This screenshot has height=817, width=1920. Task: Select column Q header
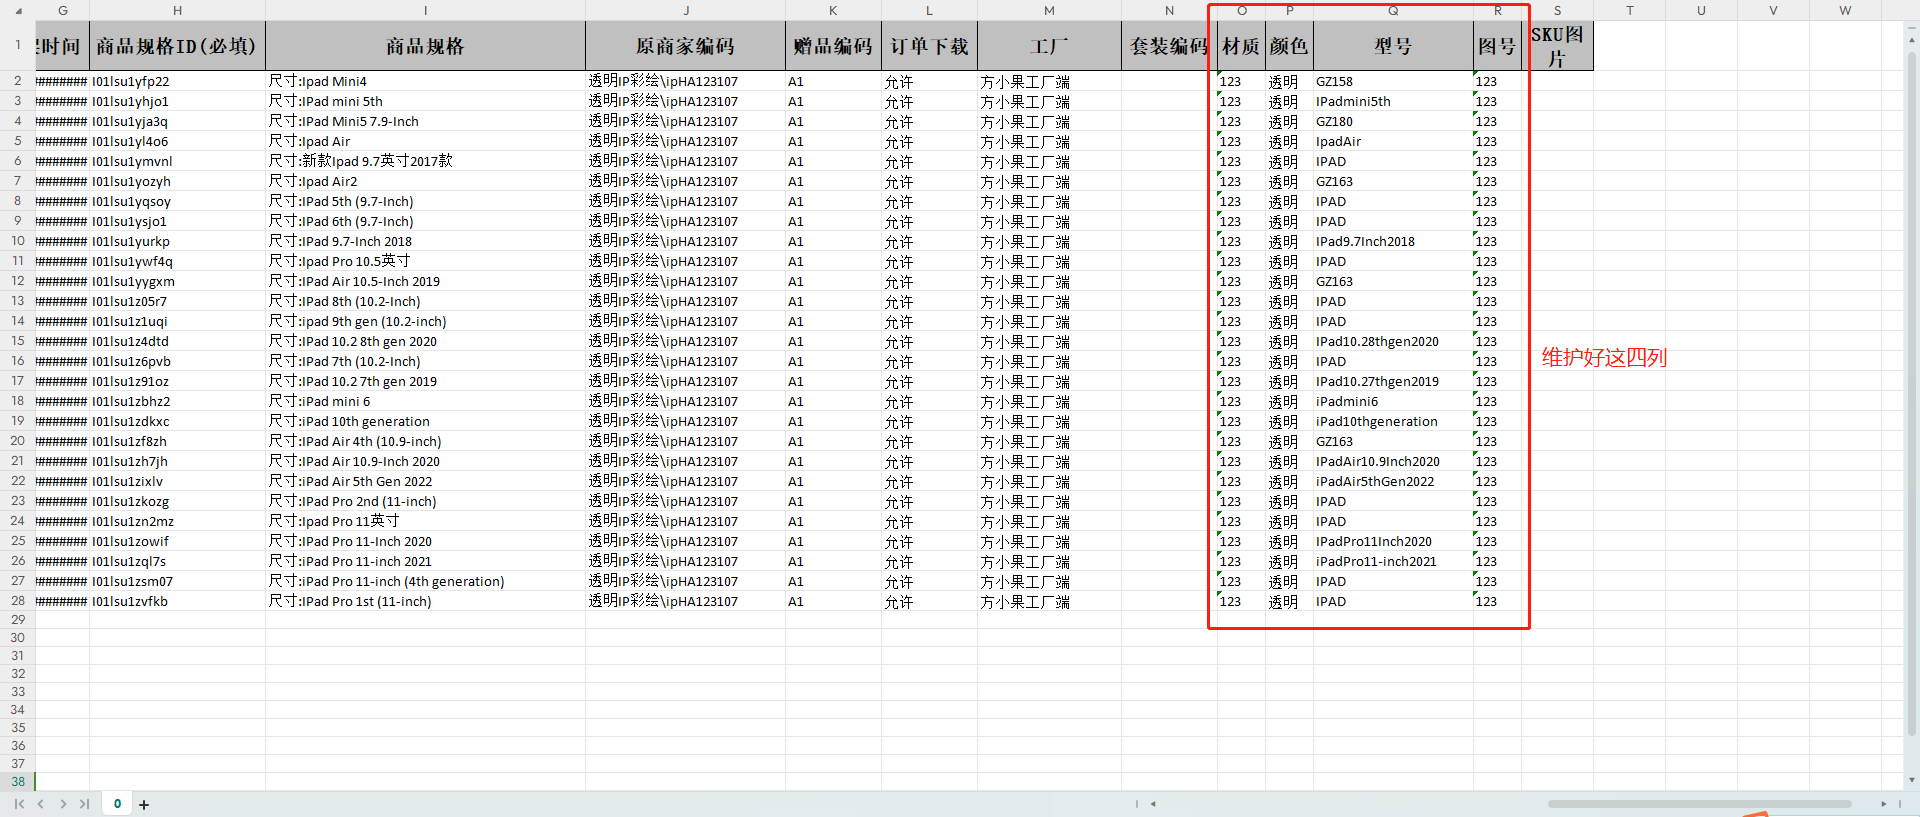[1393, 10]
